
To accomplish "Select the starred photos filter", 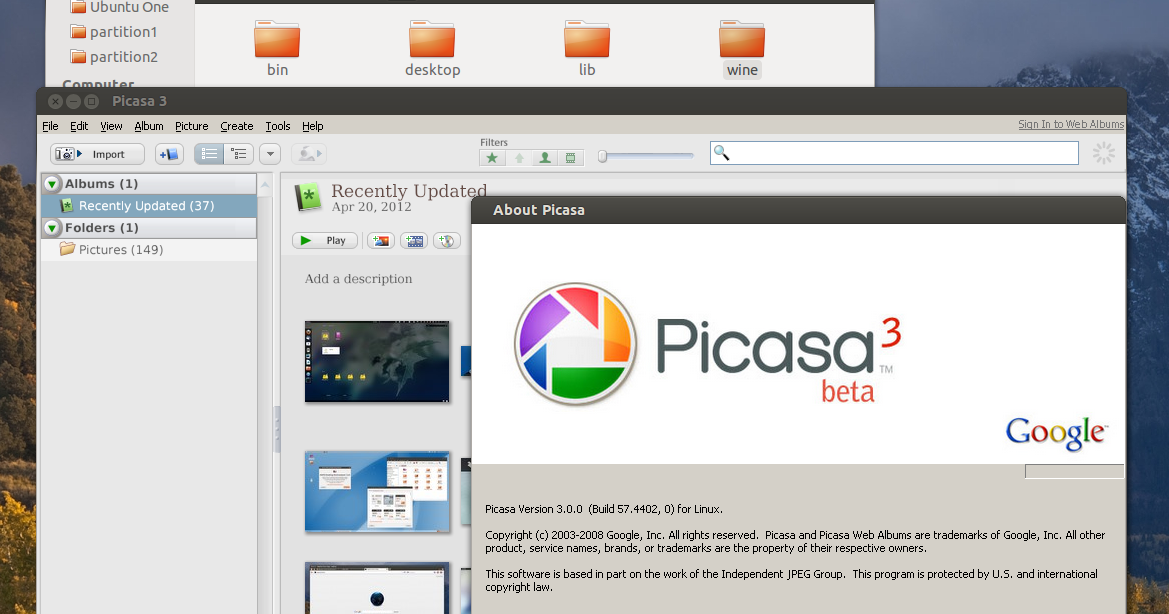I will (492, 157).
